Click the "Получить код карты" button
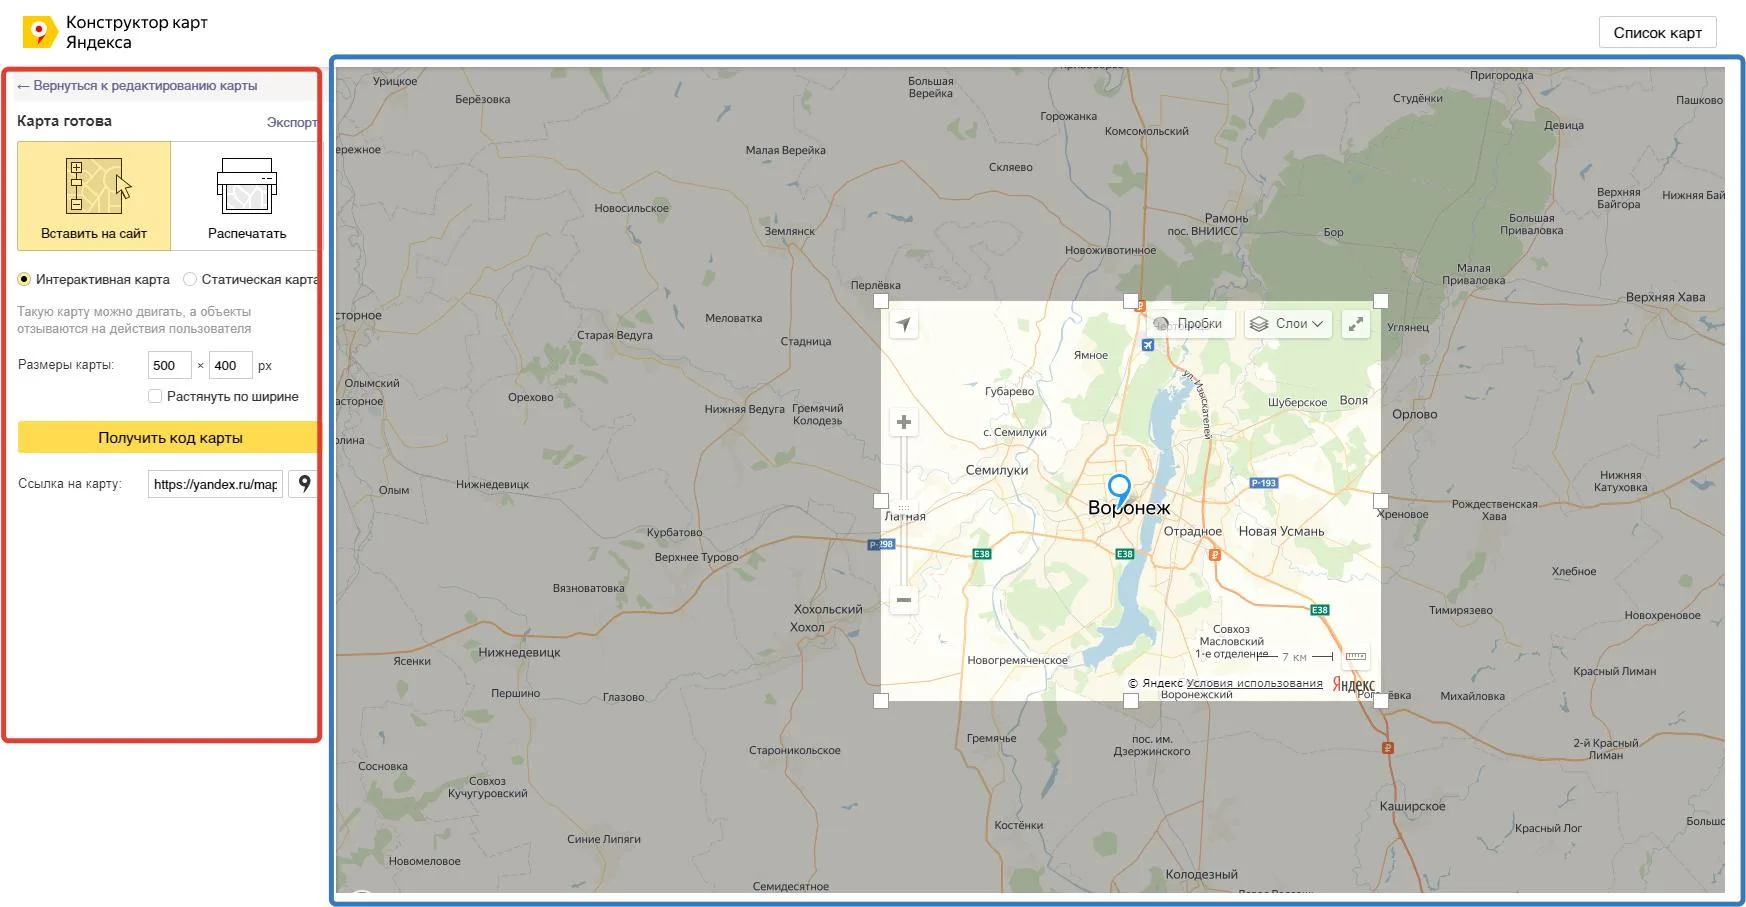 [x=169, y=438]
